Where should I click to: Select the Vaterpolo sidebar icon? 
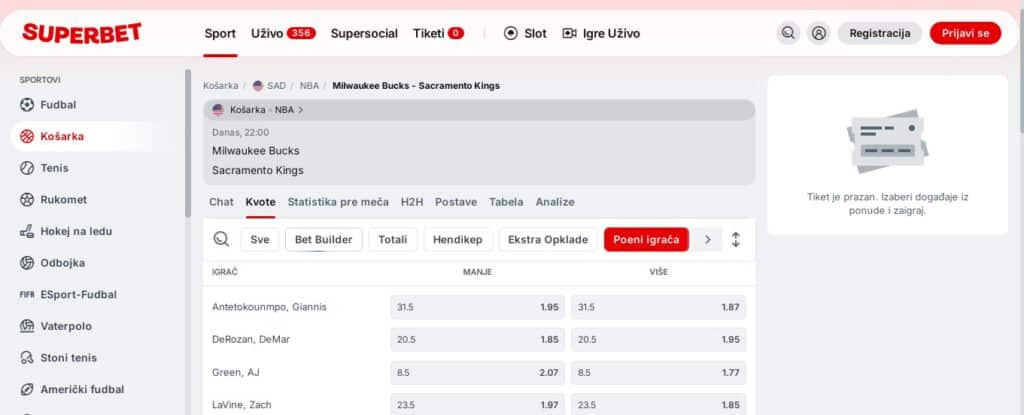click(27, 326)
